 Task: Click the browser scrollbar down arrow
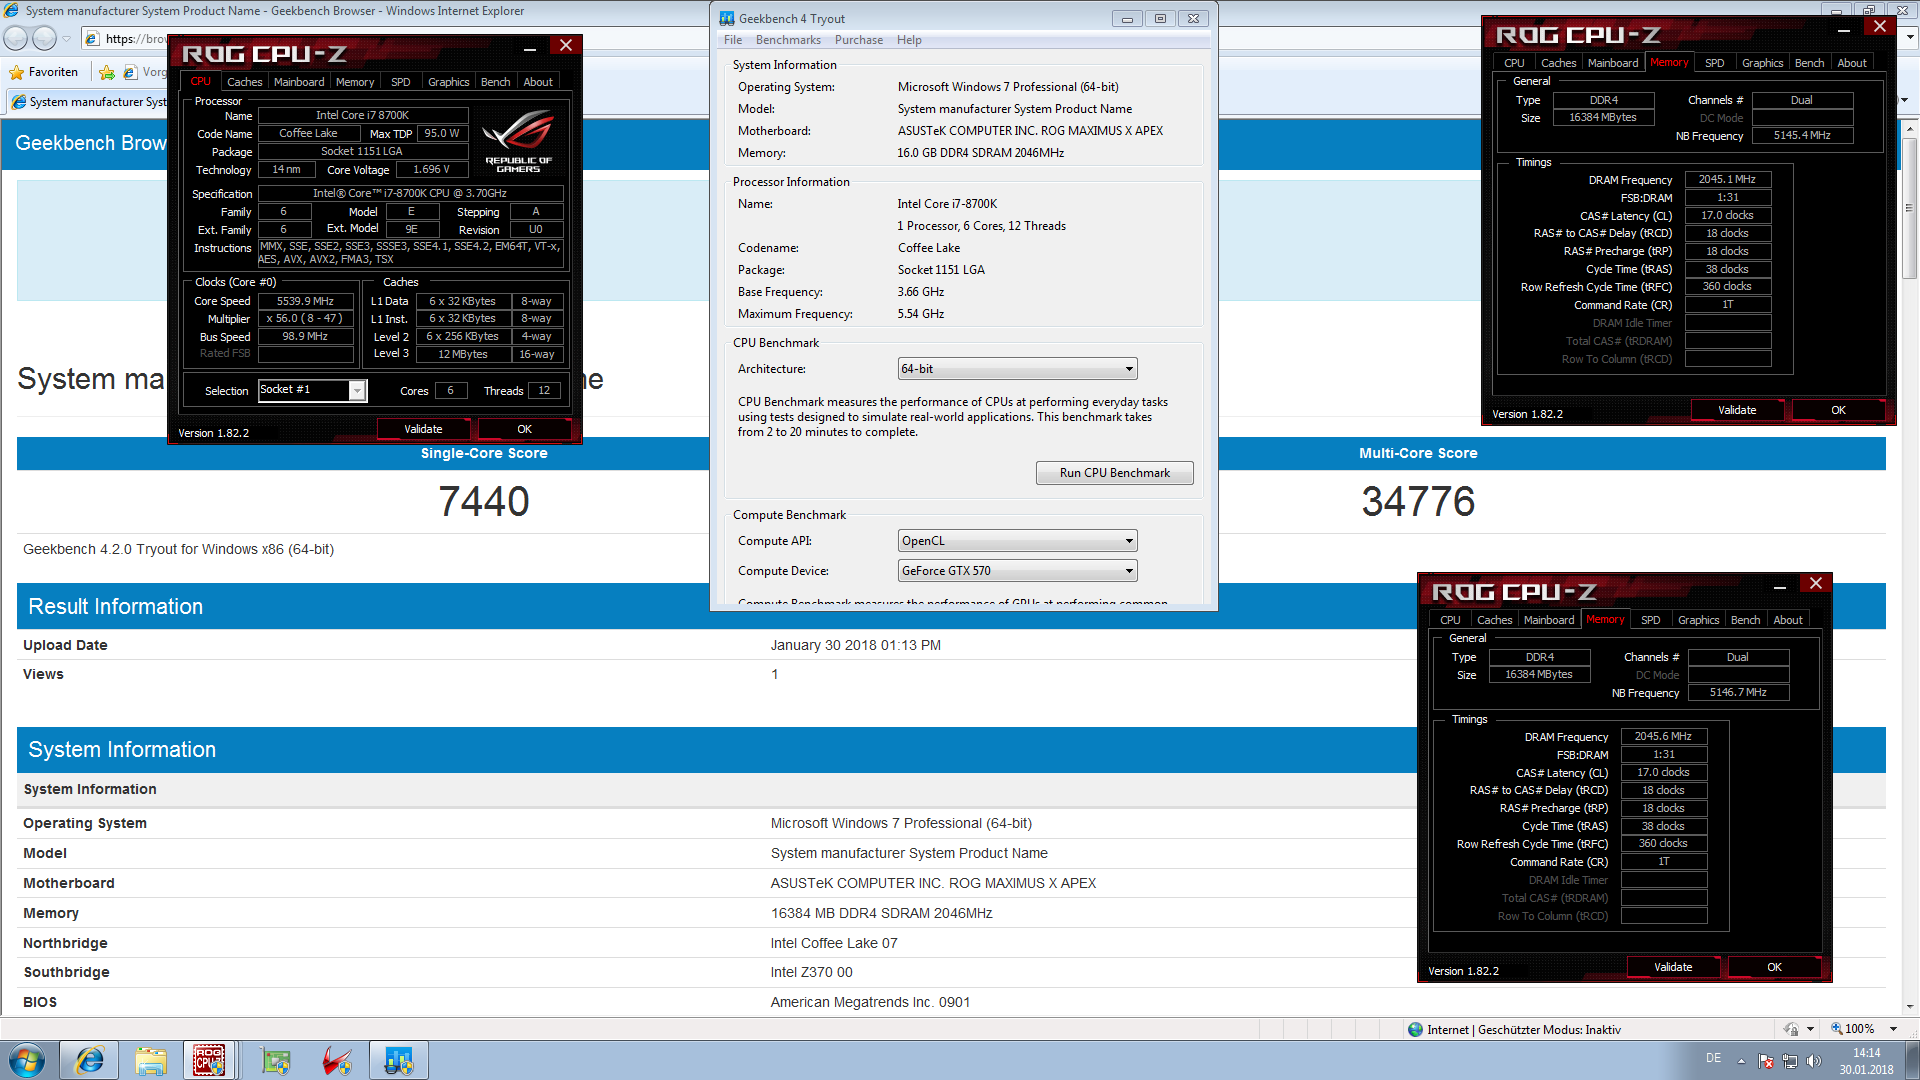[1908, 1007]
